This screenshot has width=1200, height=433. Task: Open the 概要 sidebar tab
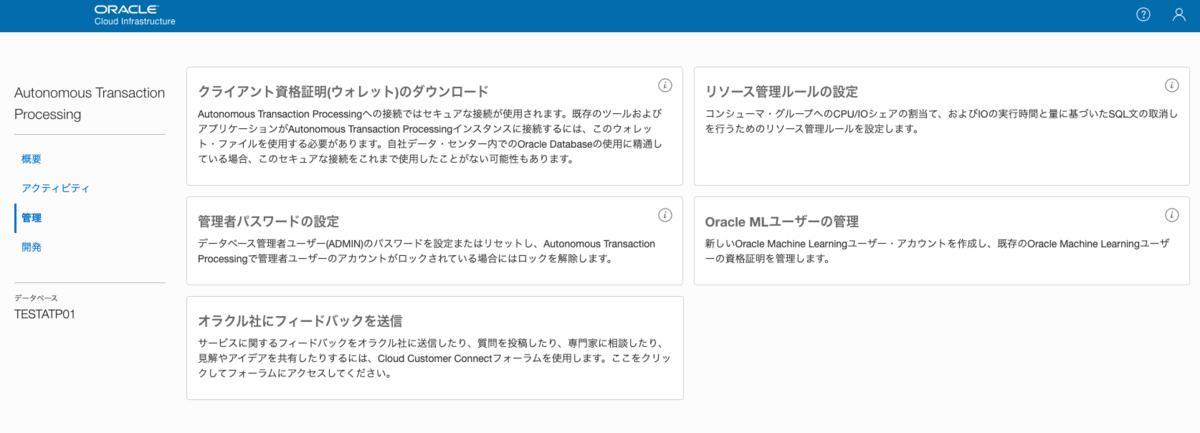tap(31, 159)
